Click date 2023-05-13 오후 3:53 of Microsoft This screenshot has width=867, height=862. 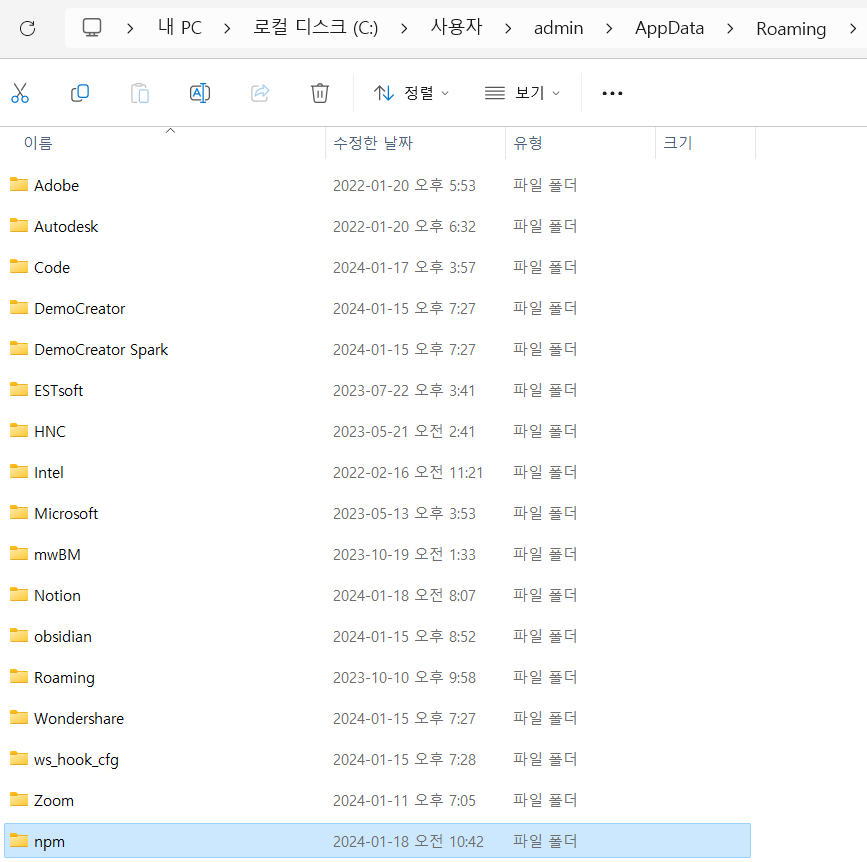[404, 513]
